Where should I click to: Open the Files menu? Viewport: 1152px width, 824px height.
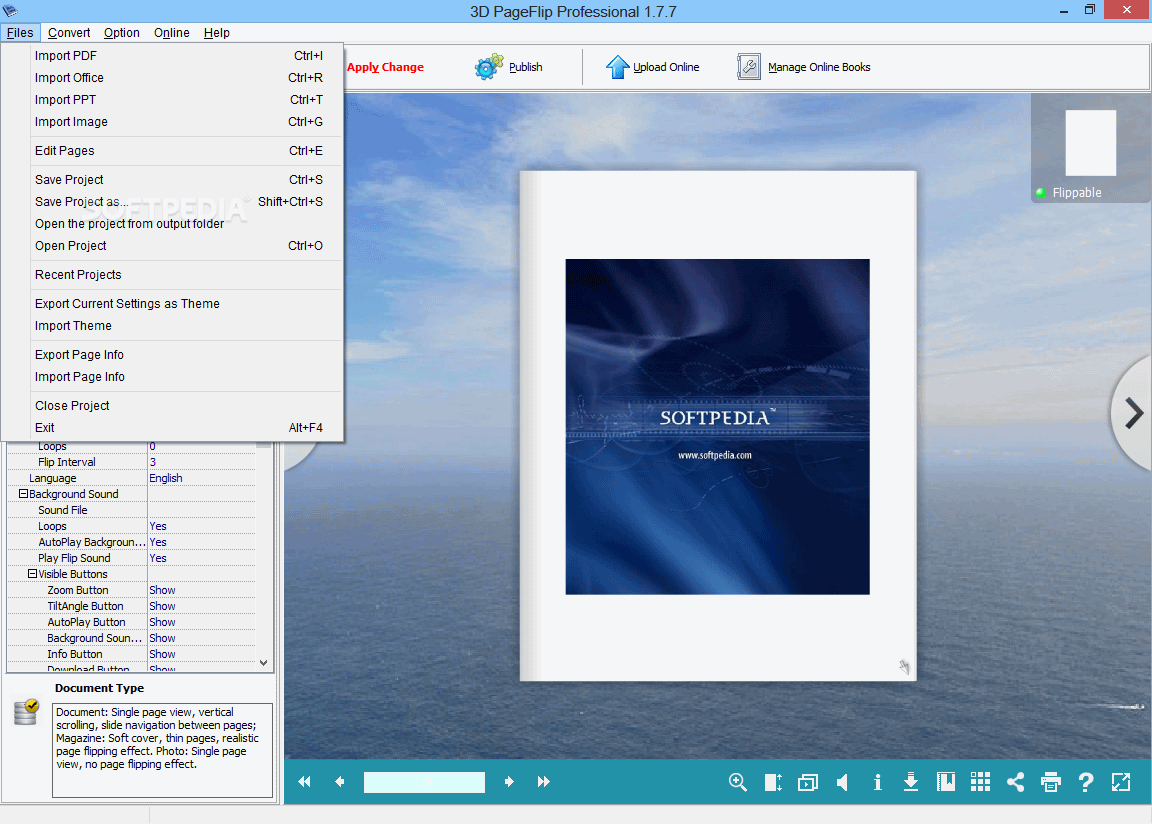(x=20, y=33)
